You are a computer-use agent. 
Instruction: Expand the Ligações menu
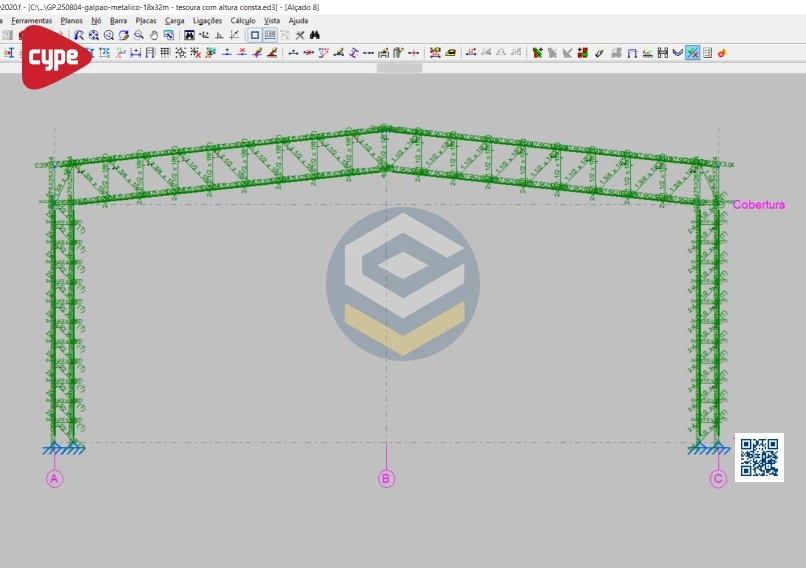coord(207,20)
